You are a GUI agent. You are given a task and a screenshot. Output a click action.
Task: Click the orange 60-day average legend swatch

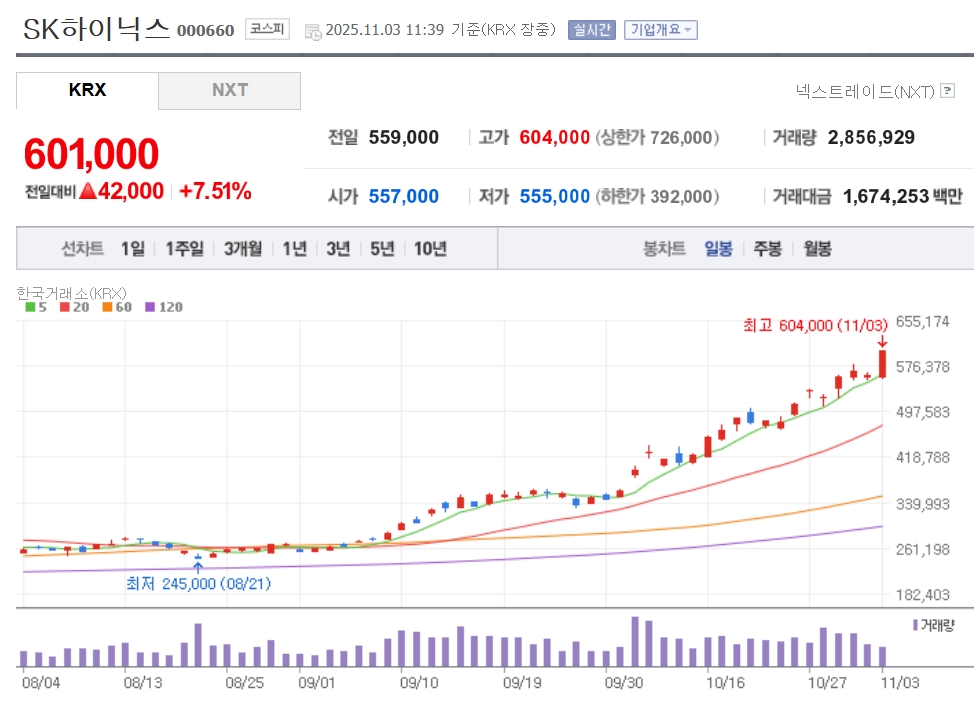coord(107,308)
